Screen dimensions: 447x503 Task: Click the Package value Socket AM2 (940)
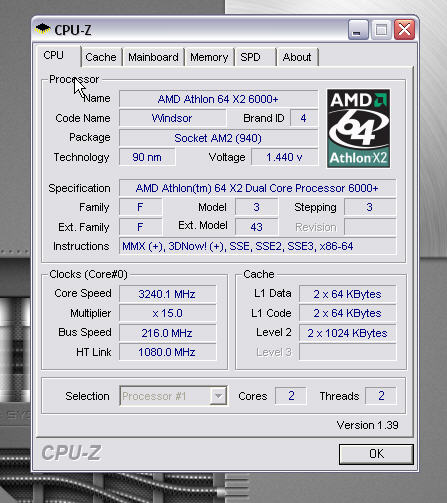point(218,138)
